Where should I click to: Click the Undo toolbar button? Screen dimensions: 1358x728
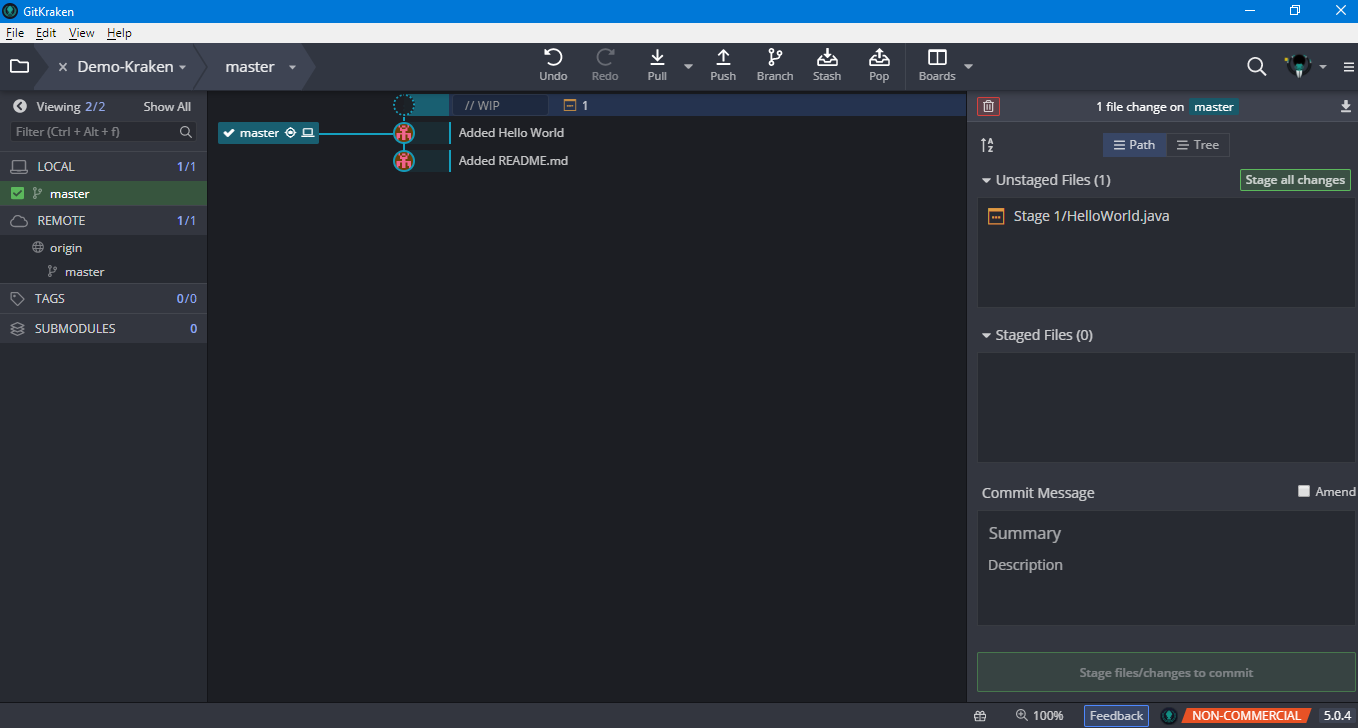point(553,65)
